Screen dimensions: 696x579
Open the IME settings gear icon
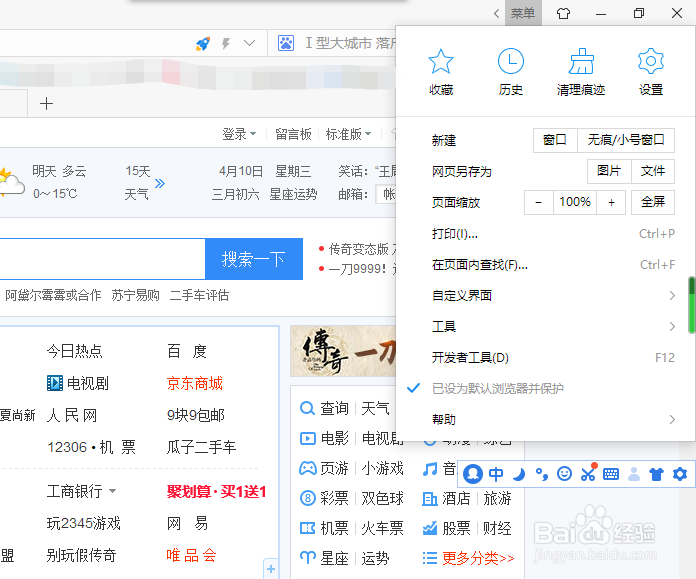point(680,474)
